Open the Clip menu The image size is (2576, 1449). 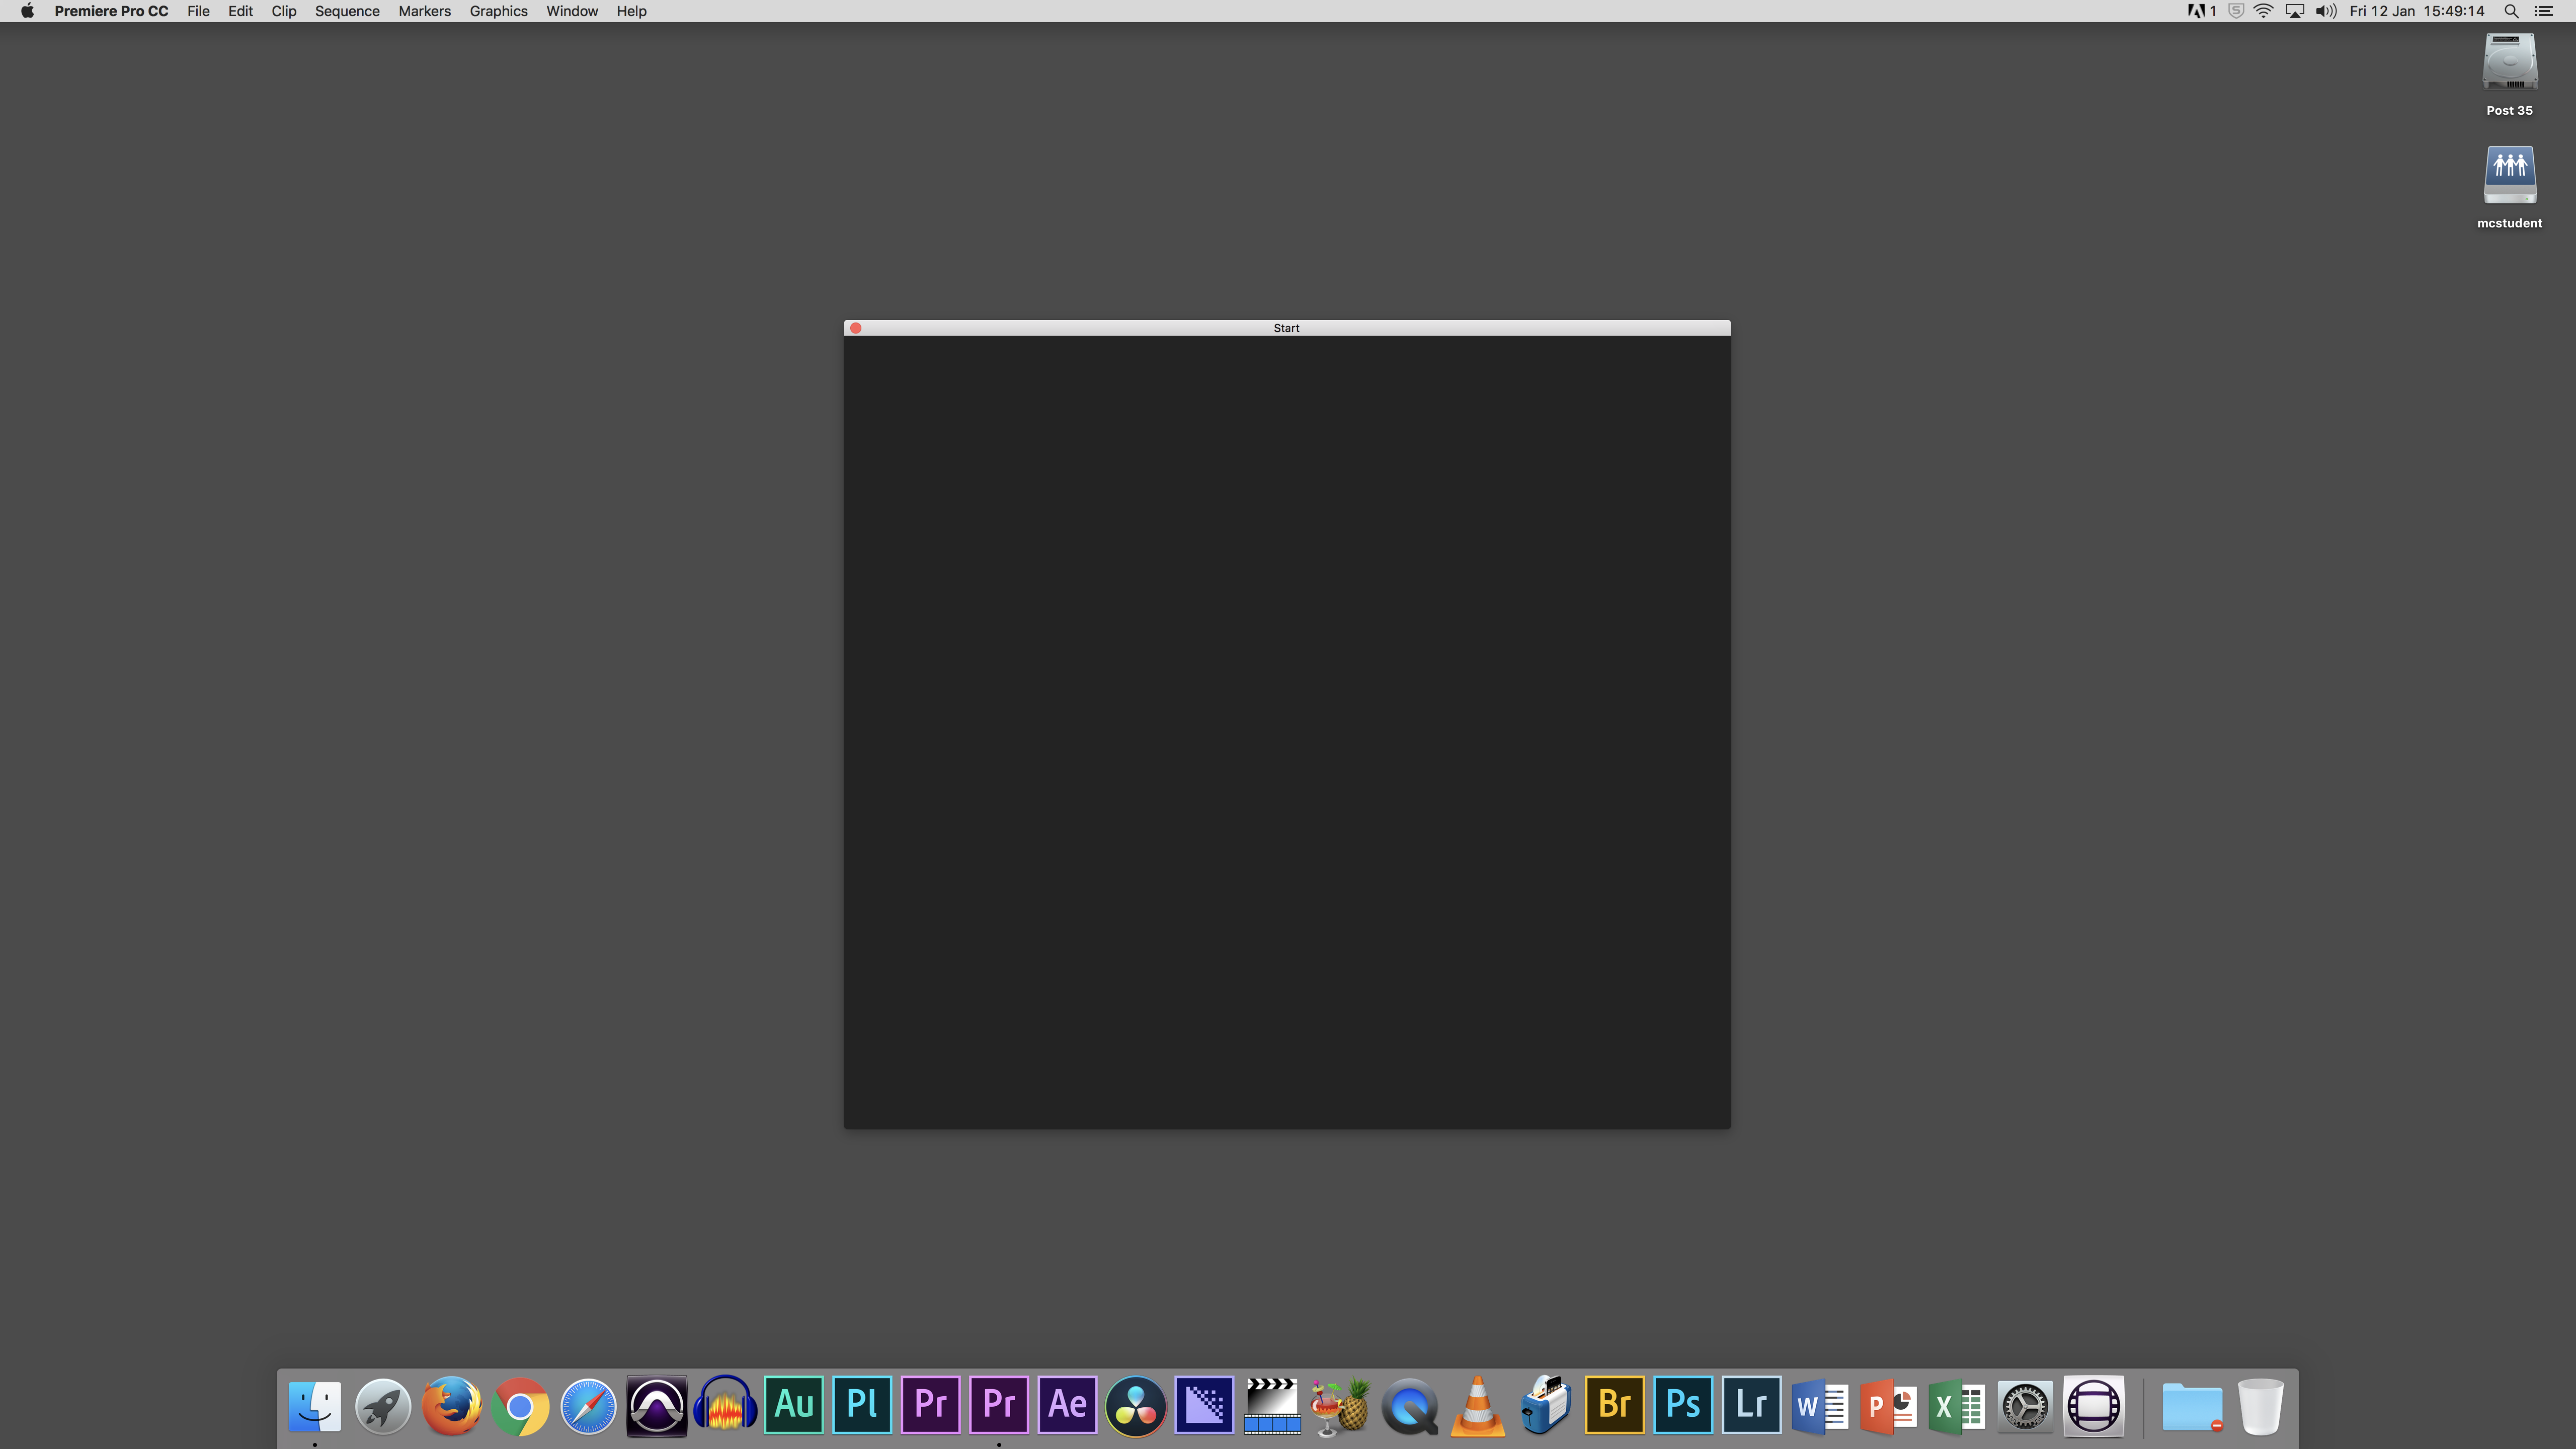click(284, 11)
